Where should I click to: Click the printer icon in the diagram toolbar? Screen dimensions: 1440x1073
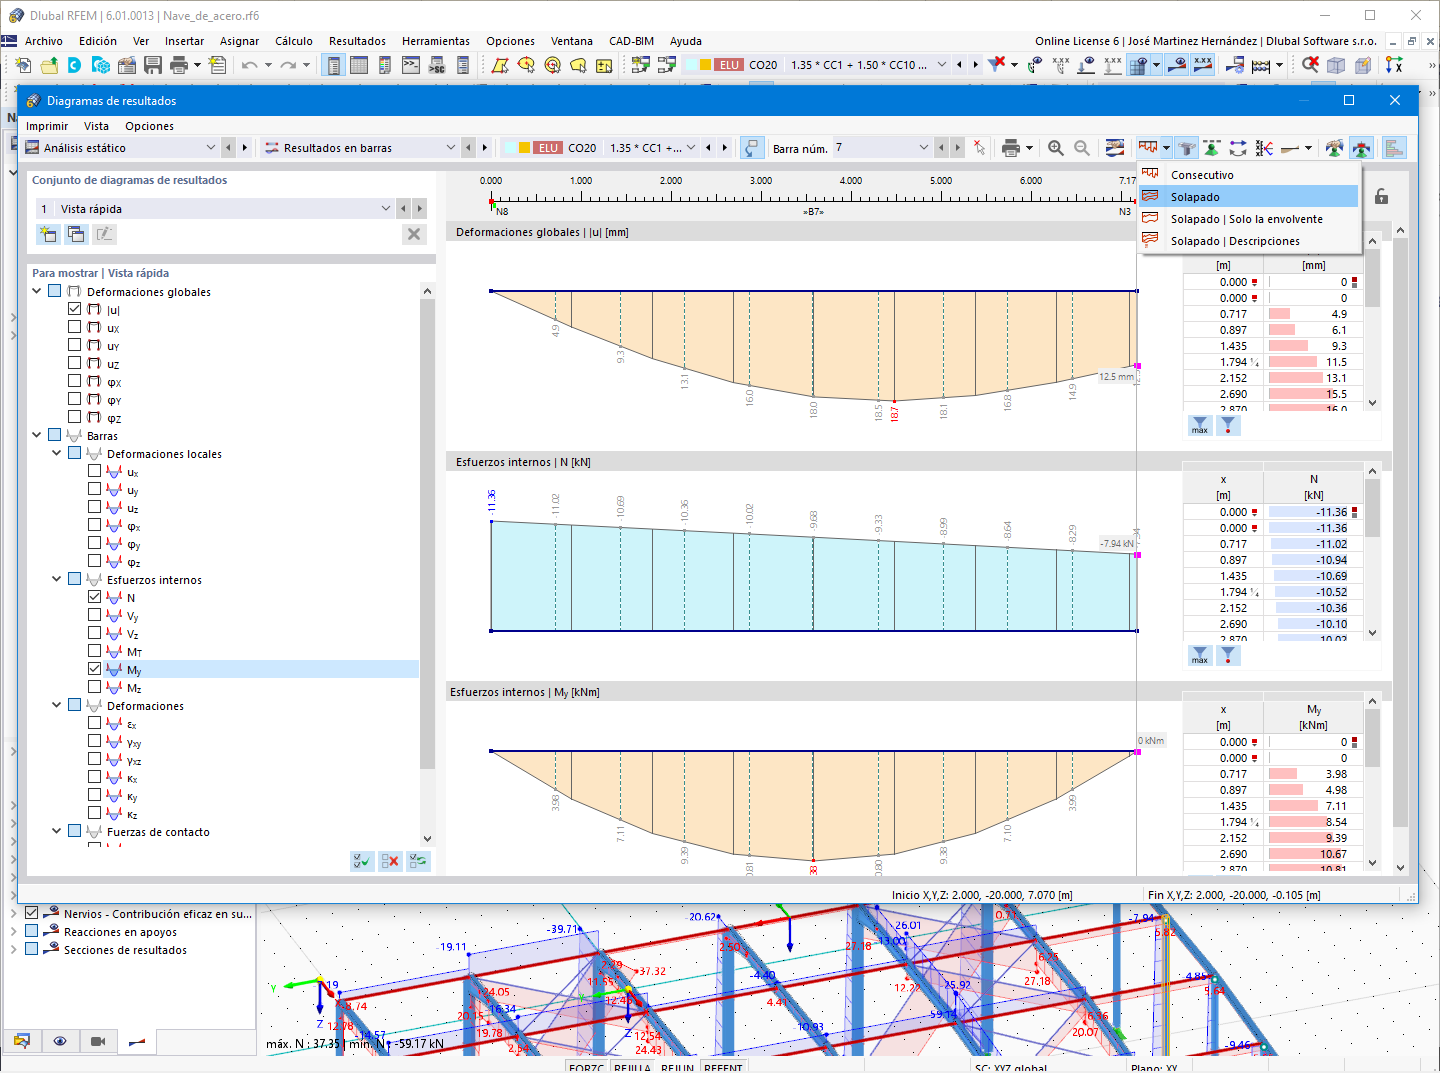1011,148
